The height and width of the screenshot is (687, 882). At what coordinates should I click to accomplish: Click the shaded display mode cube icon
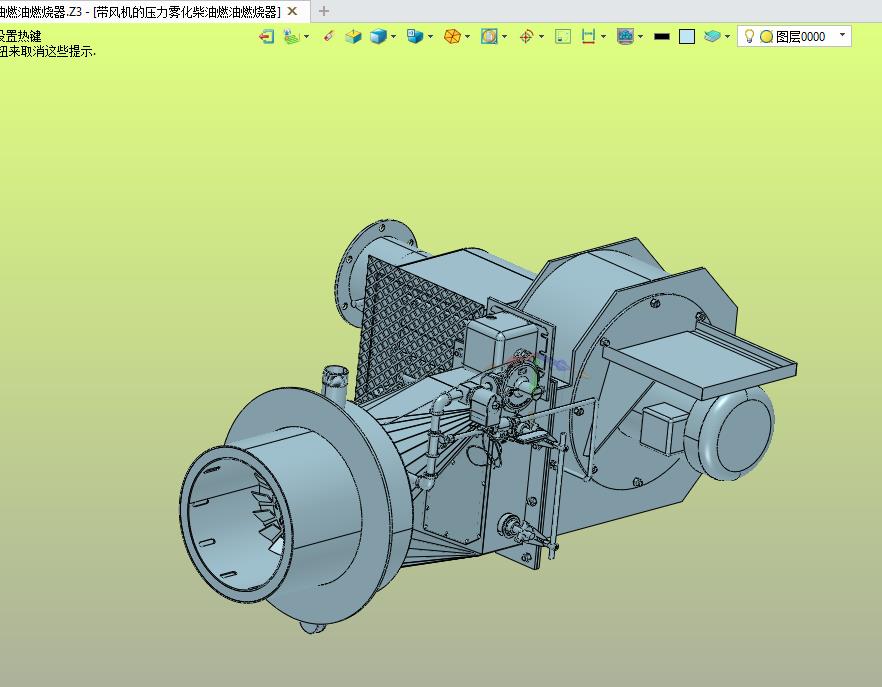[x=415, y=37]
